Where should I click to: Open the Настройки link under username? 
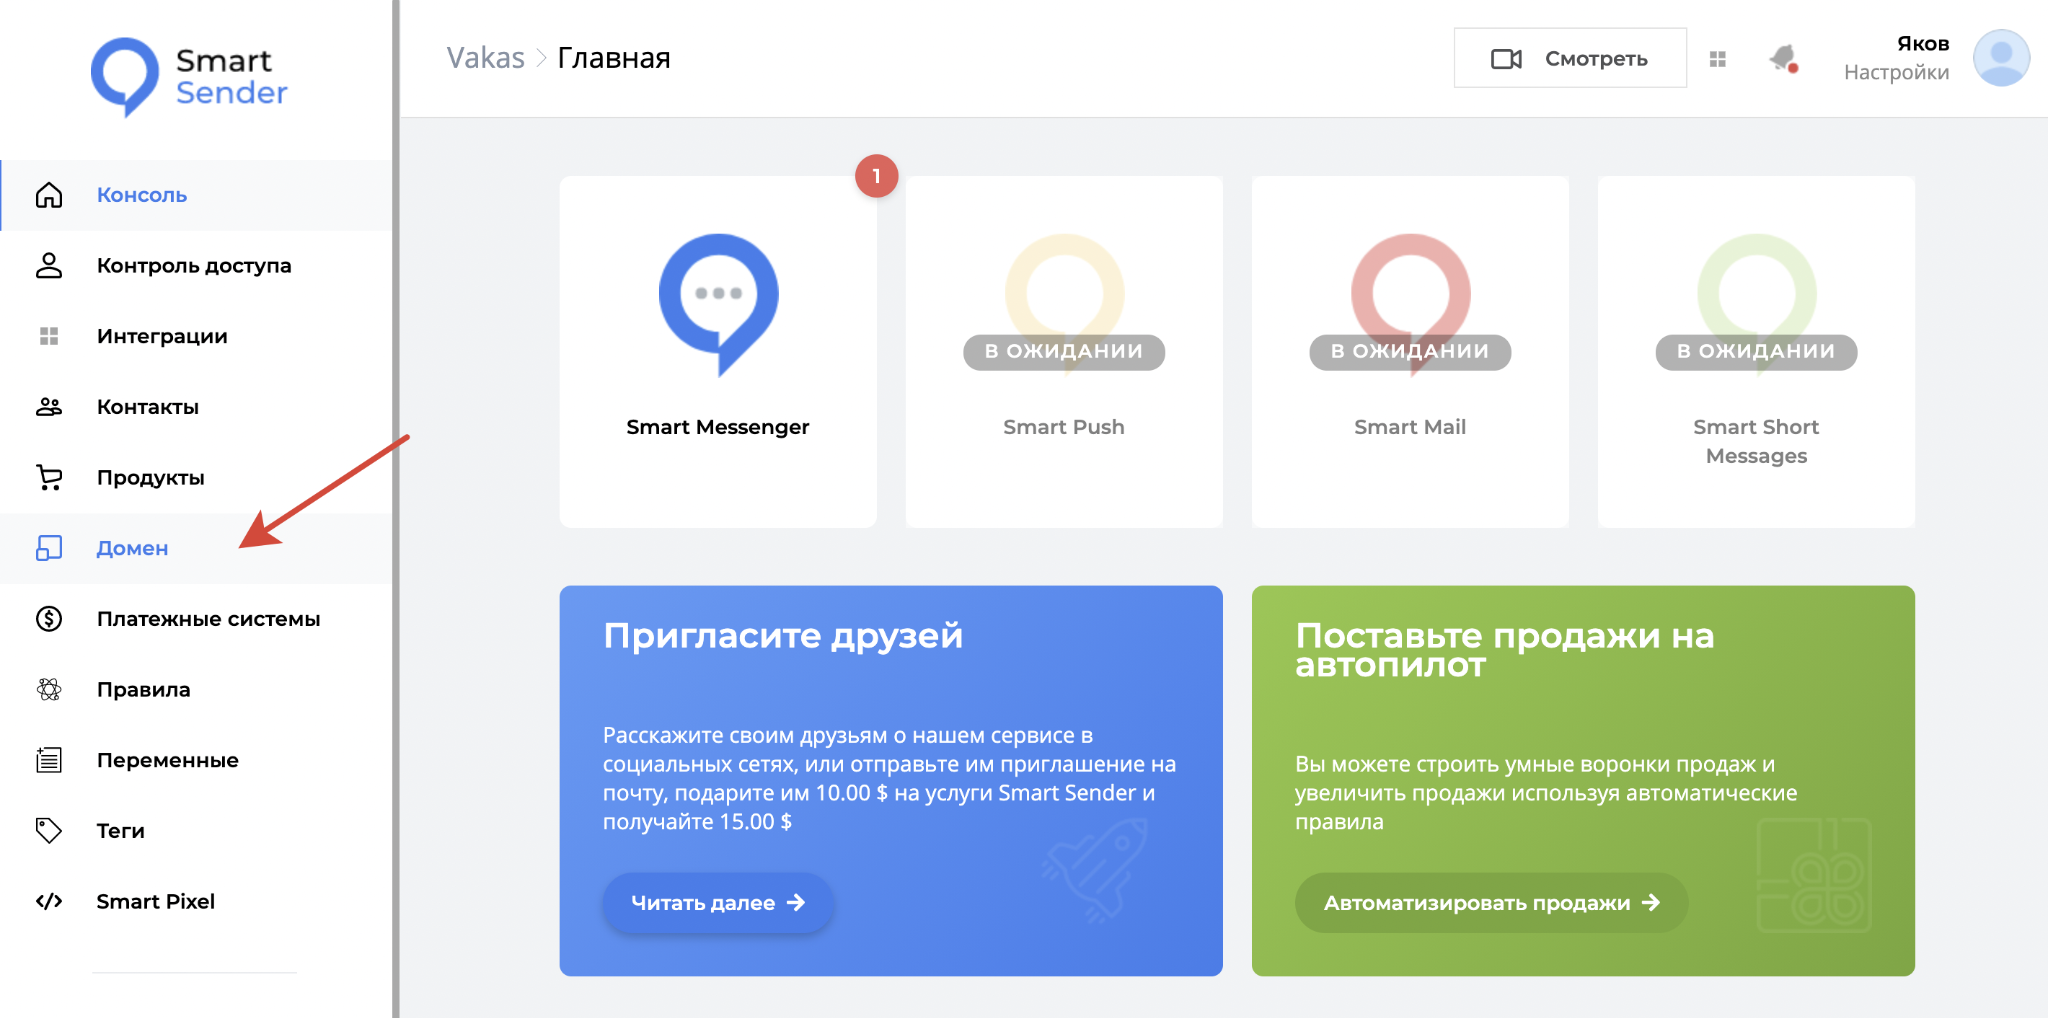click(1896, 73)
